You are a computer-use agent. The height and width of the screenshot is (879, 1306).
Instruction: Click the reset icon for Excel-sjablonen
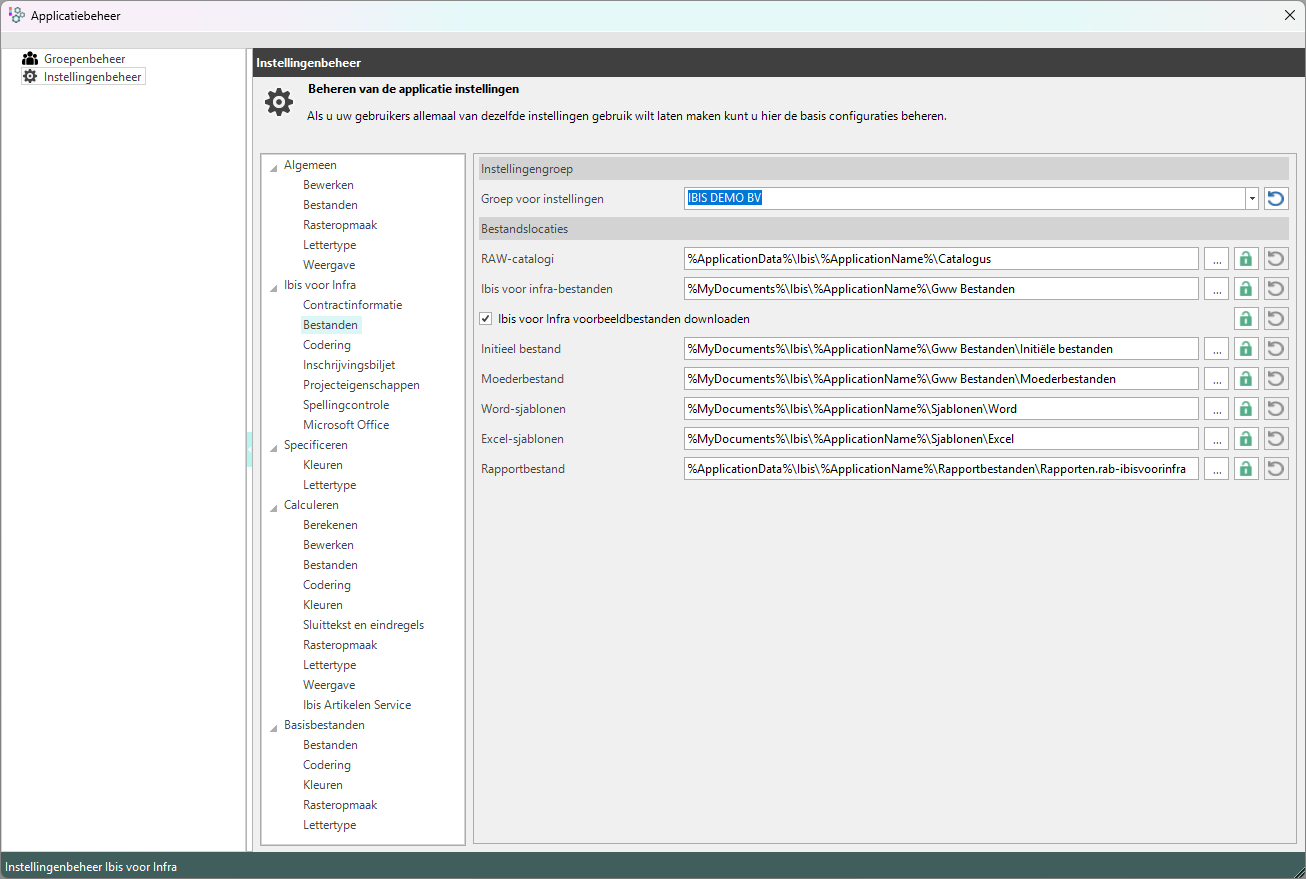click(1276, 439)
